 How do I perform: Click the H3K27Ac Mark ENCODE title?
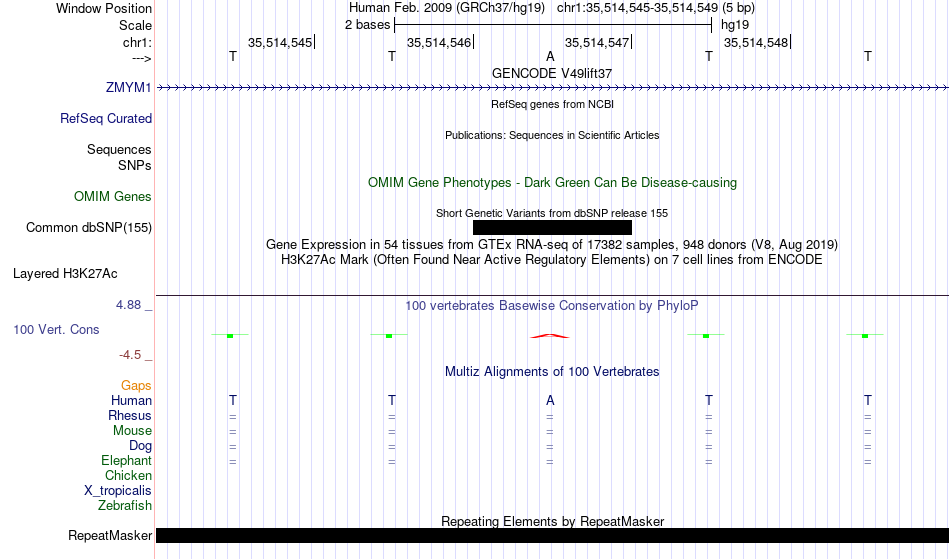[x=552, y=260]
